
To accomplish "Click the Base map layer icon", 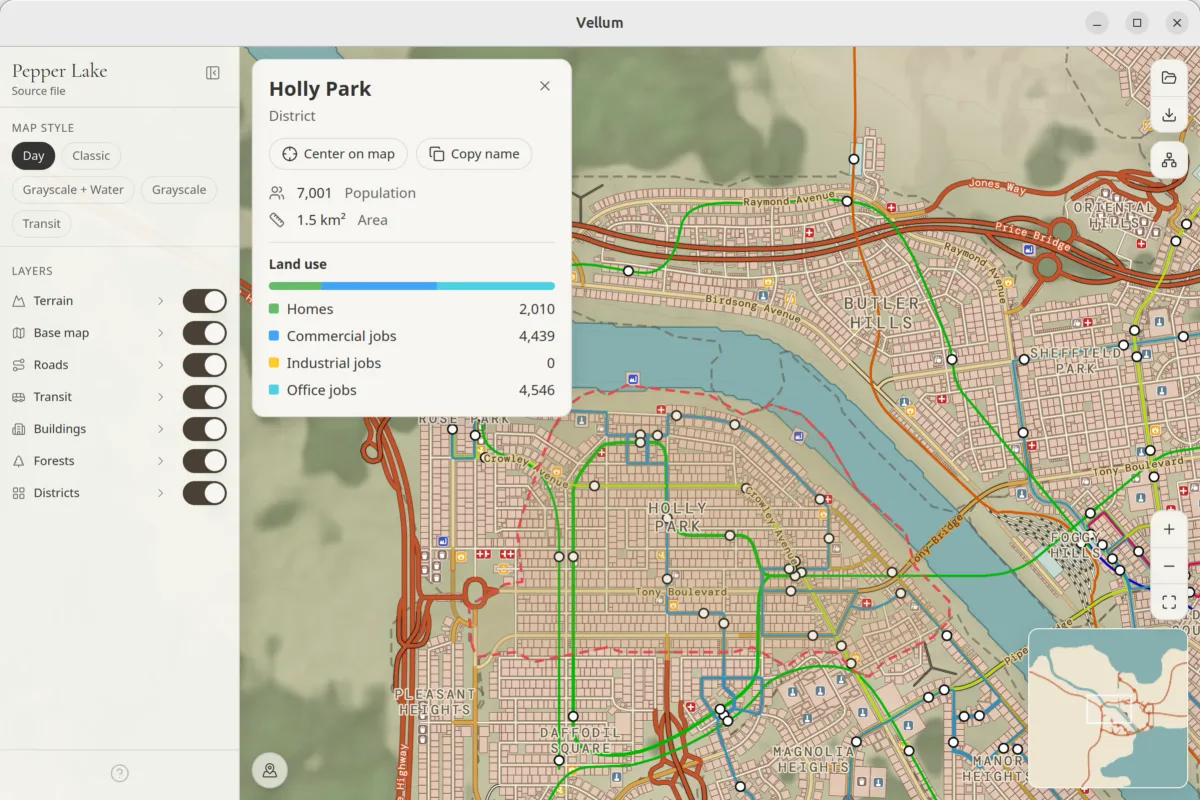I will [18, 333].
